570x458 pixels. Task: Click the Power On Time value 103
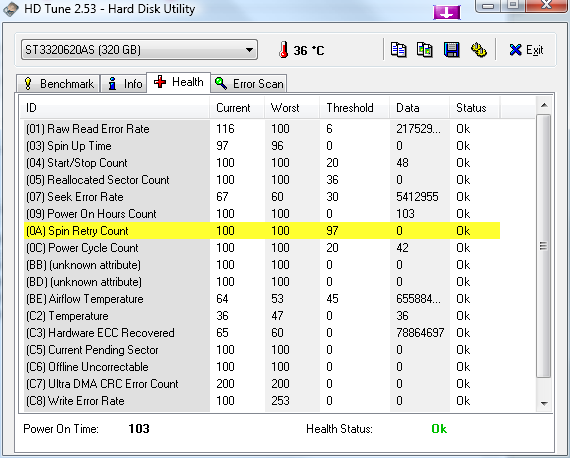pyautogui.click(x=139, y=429)
